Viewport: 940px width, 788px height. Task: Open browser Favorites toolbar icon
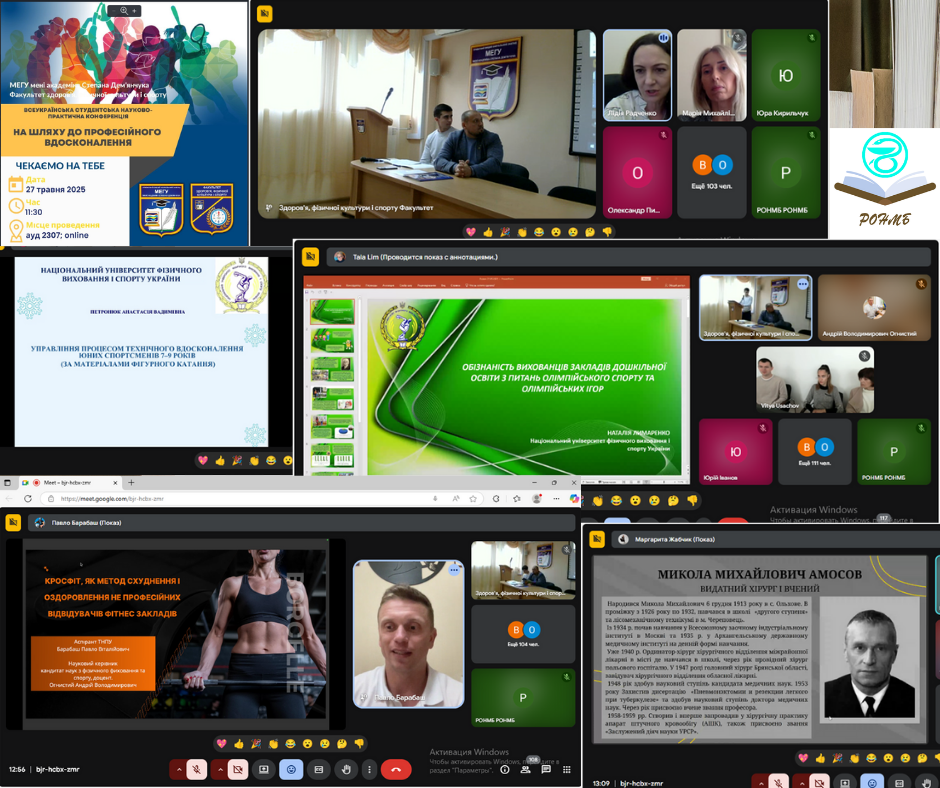[517, 498]
